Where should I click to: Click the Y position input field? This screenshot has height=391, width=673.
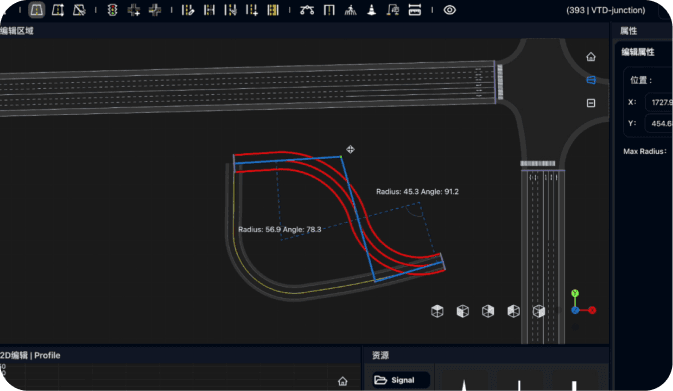coord(659,124)
